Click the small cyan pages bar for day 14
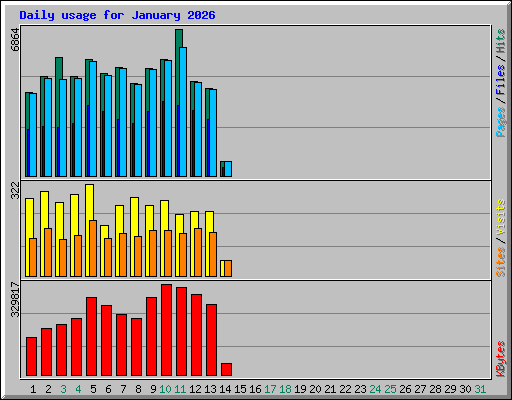Screen dimensions: 512x400 point(228,169)
